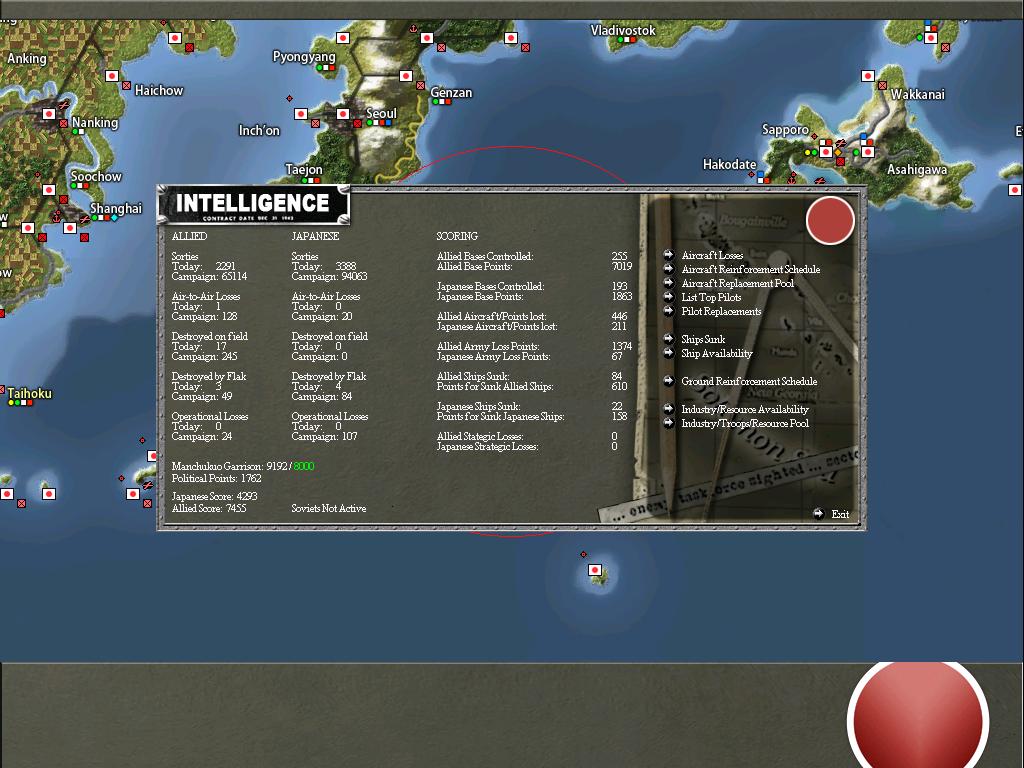Click the Allied Army Loss Points row
Image resolution: width=1024 pixels, height=768 pixels.
pos(534,346)
